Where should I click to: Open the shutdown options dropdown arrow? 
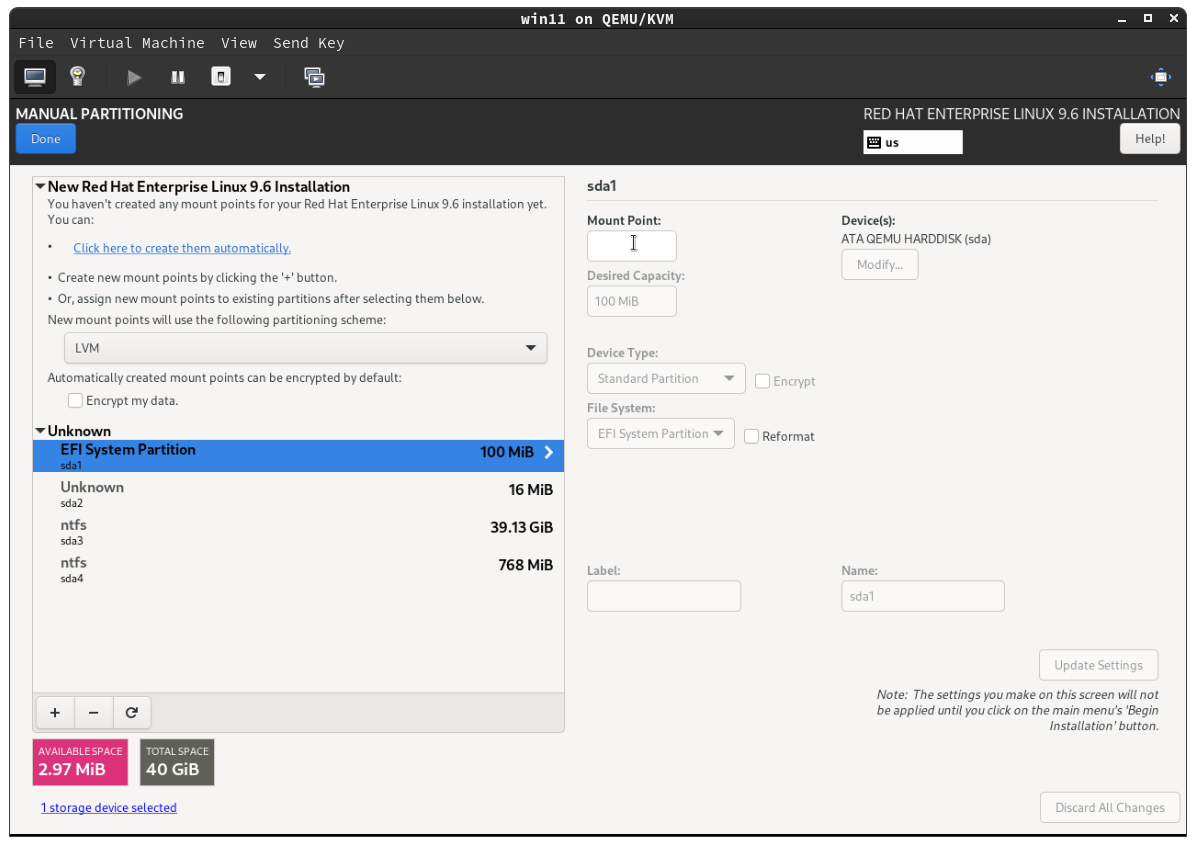pyautogui.click(x=260, y=77)
